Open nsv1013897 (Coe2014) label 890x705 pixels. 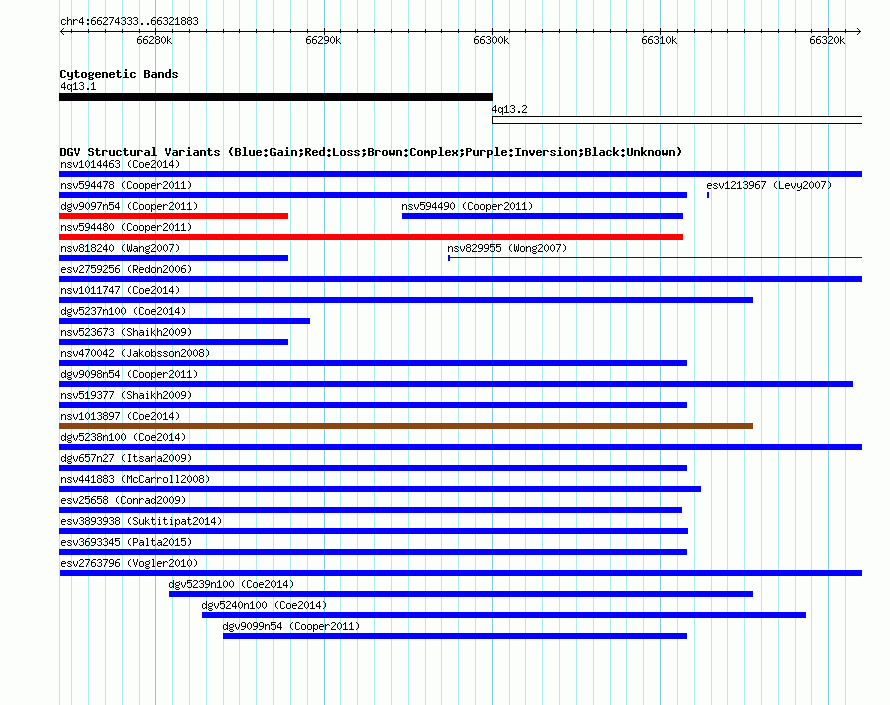coord(120,417)
